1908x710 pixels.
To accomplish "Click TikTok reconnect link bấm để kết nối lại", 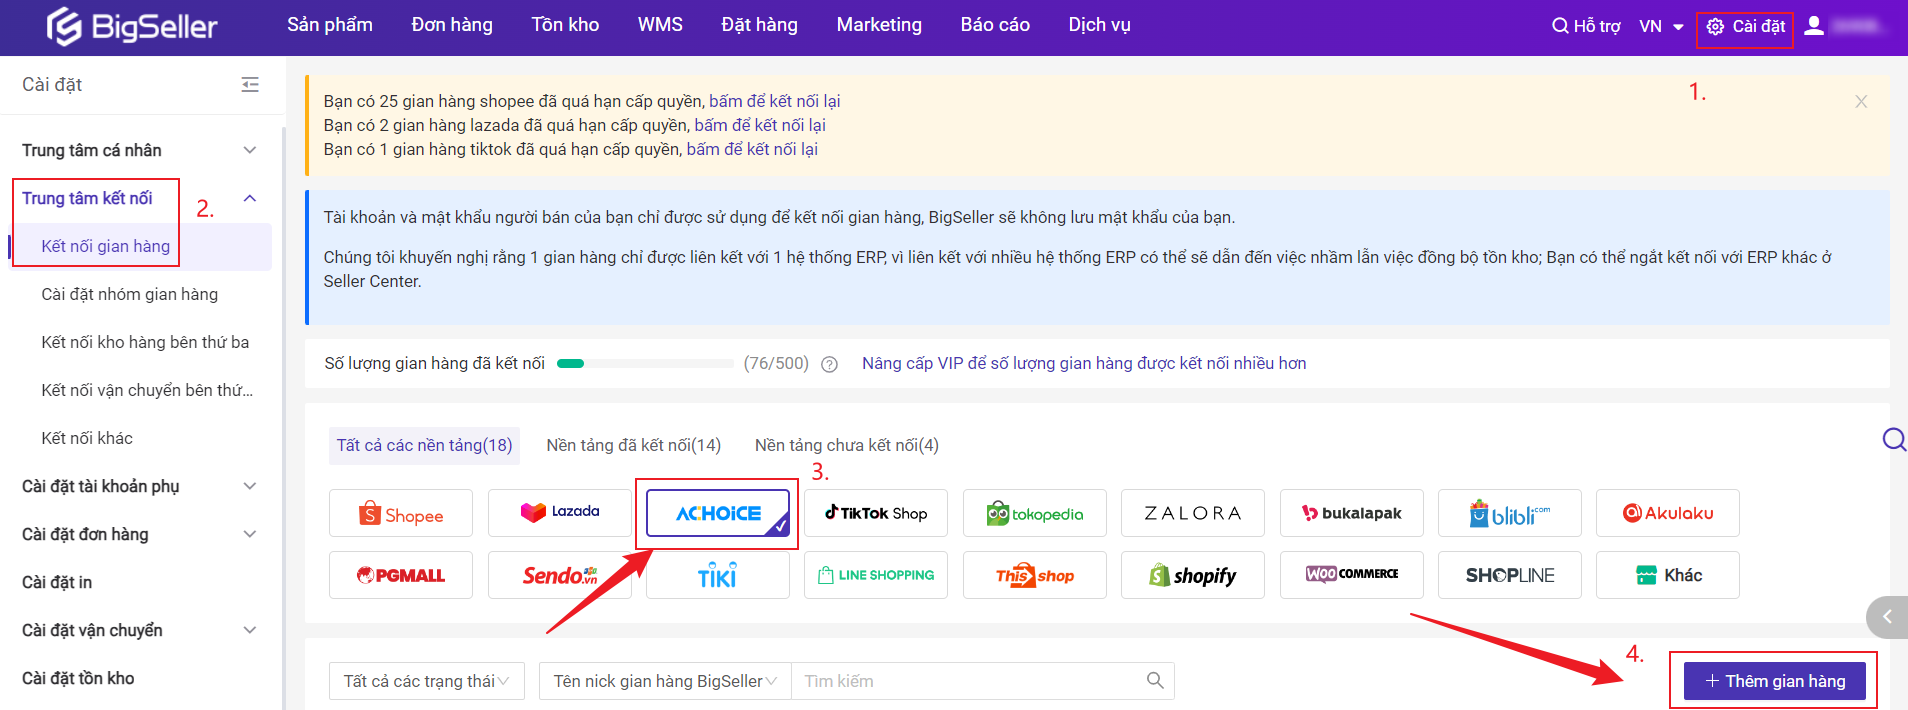I will point(752,149).
